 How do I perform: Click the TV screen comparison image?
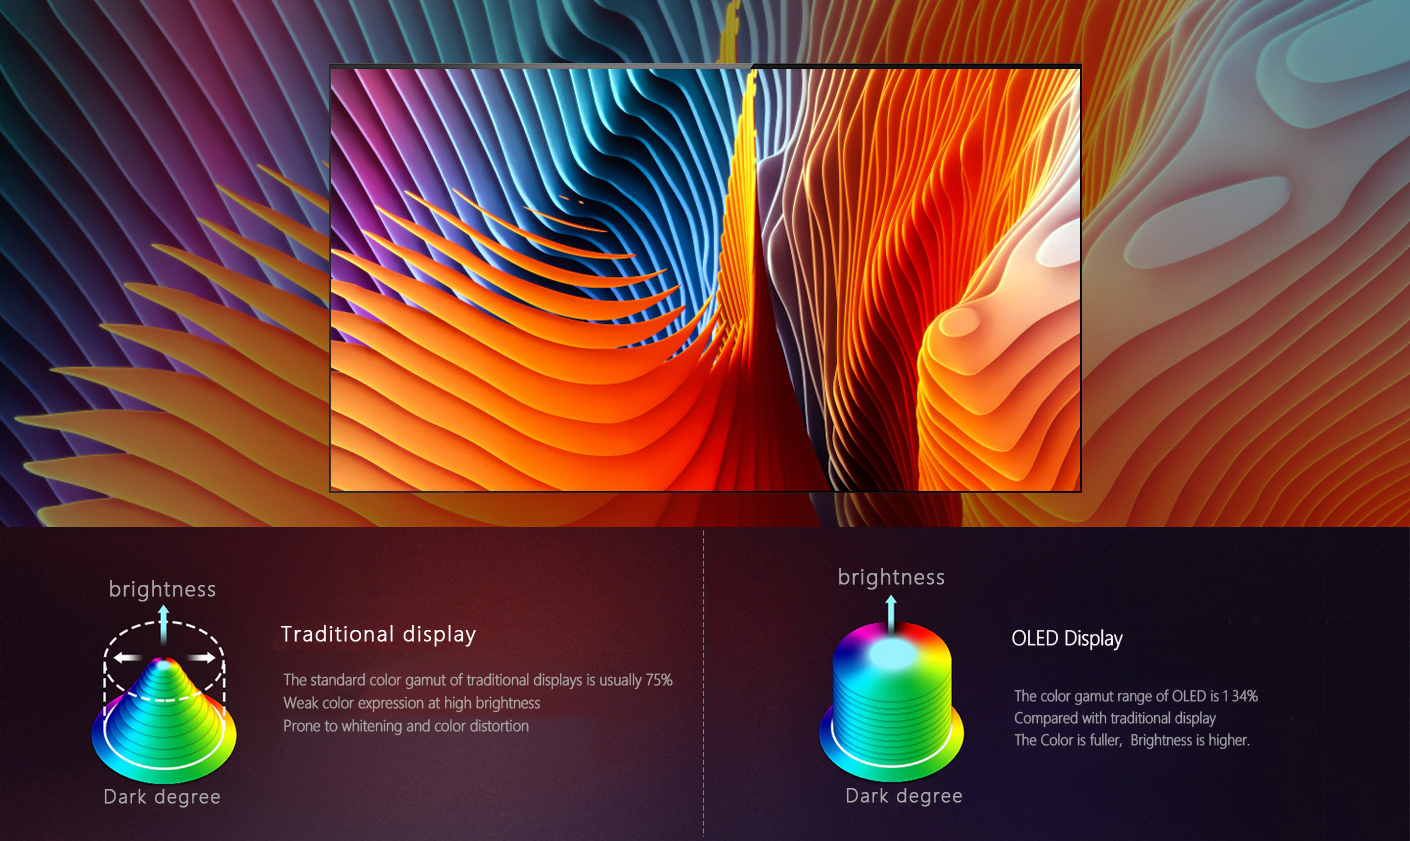(x=705, y=278)
